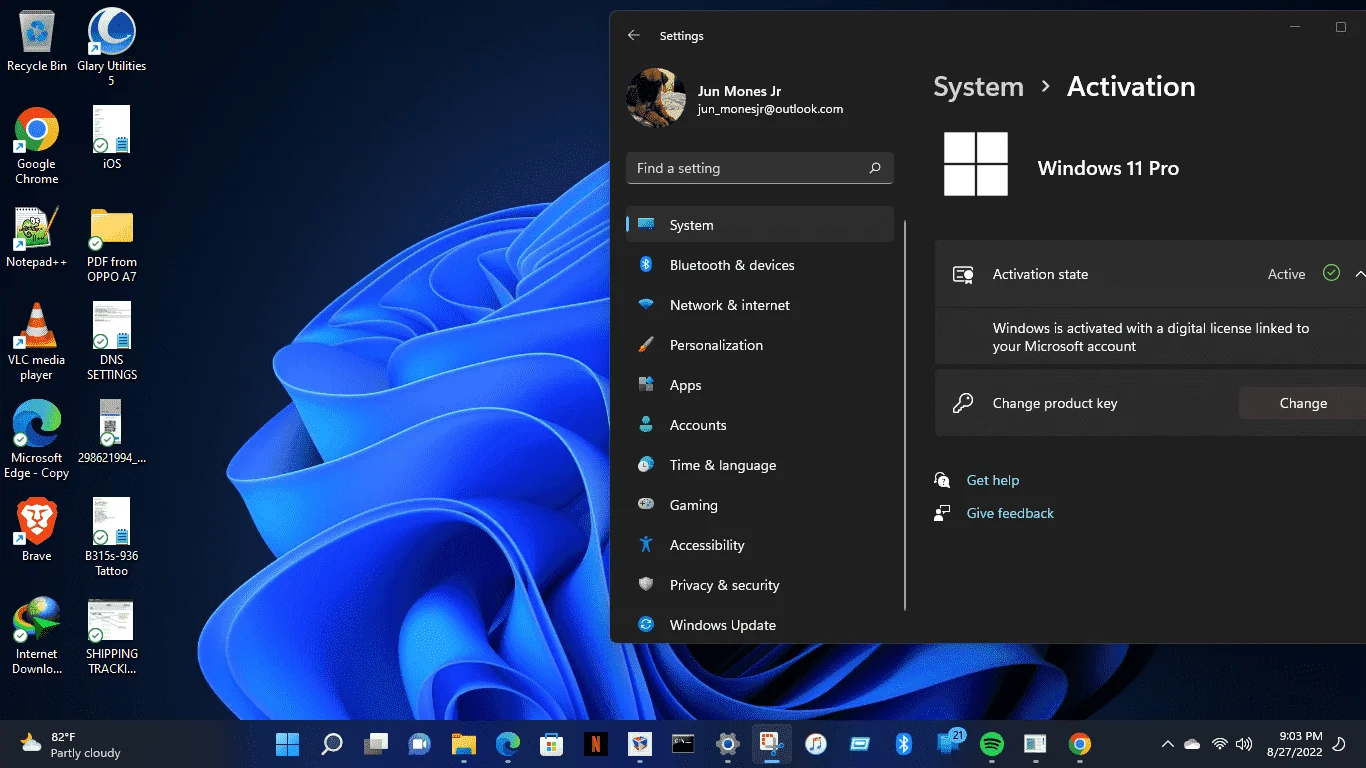The height and width of the screenshot is (768, 1366).
Task: Open Command Prompt from the taskbar
Action: point(684,744)
